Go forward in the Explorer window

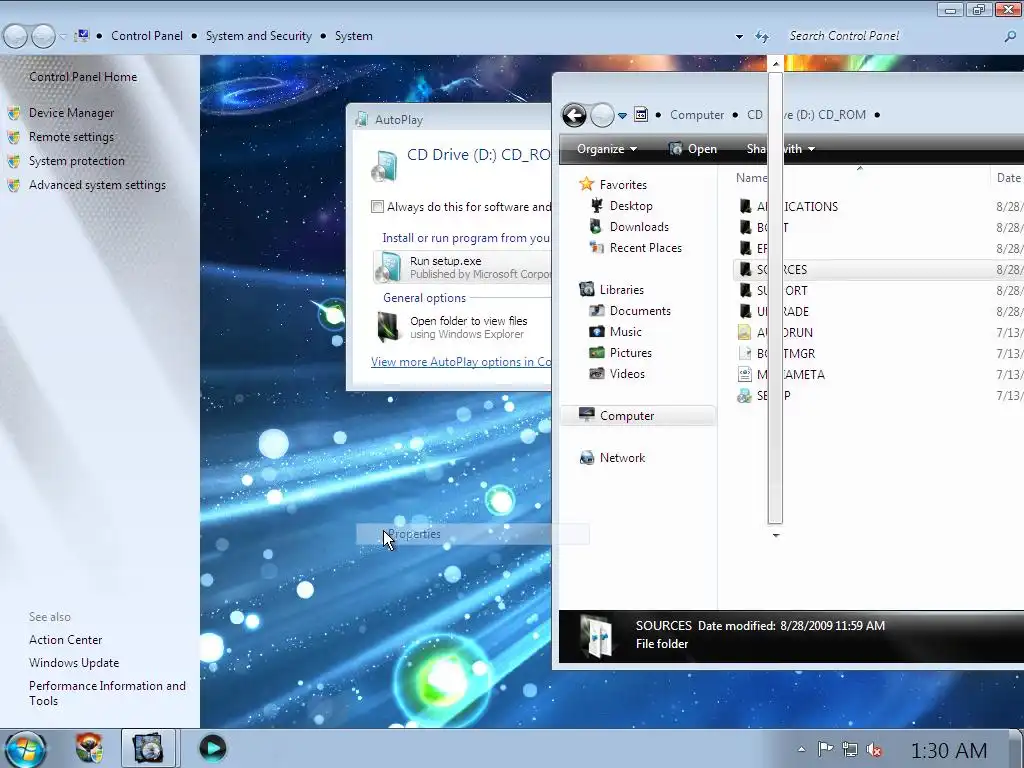click(602, 116)
